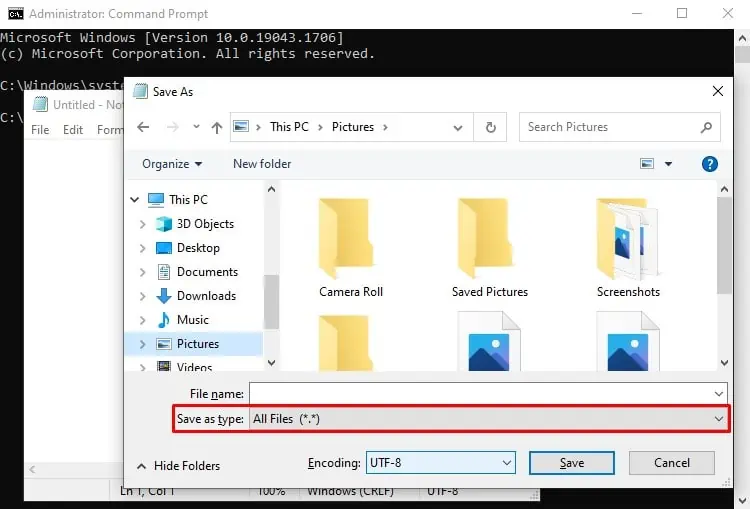750x509 pixels.
Task: Change view with the view icon
Action: click(647, 164)
